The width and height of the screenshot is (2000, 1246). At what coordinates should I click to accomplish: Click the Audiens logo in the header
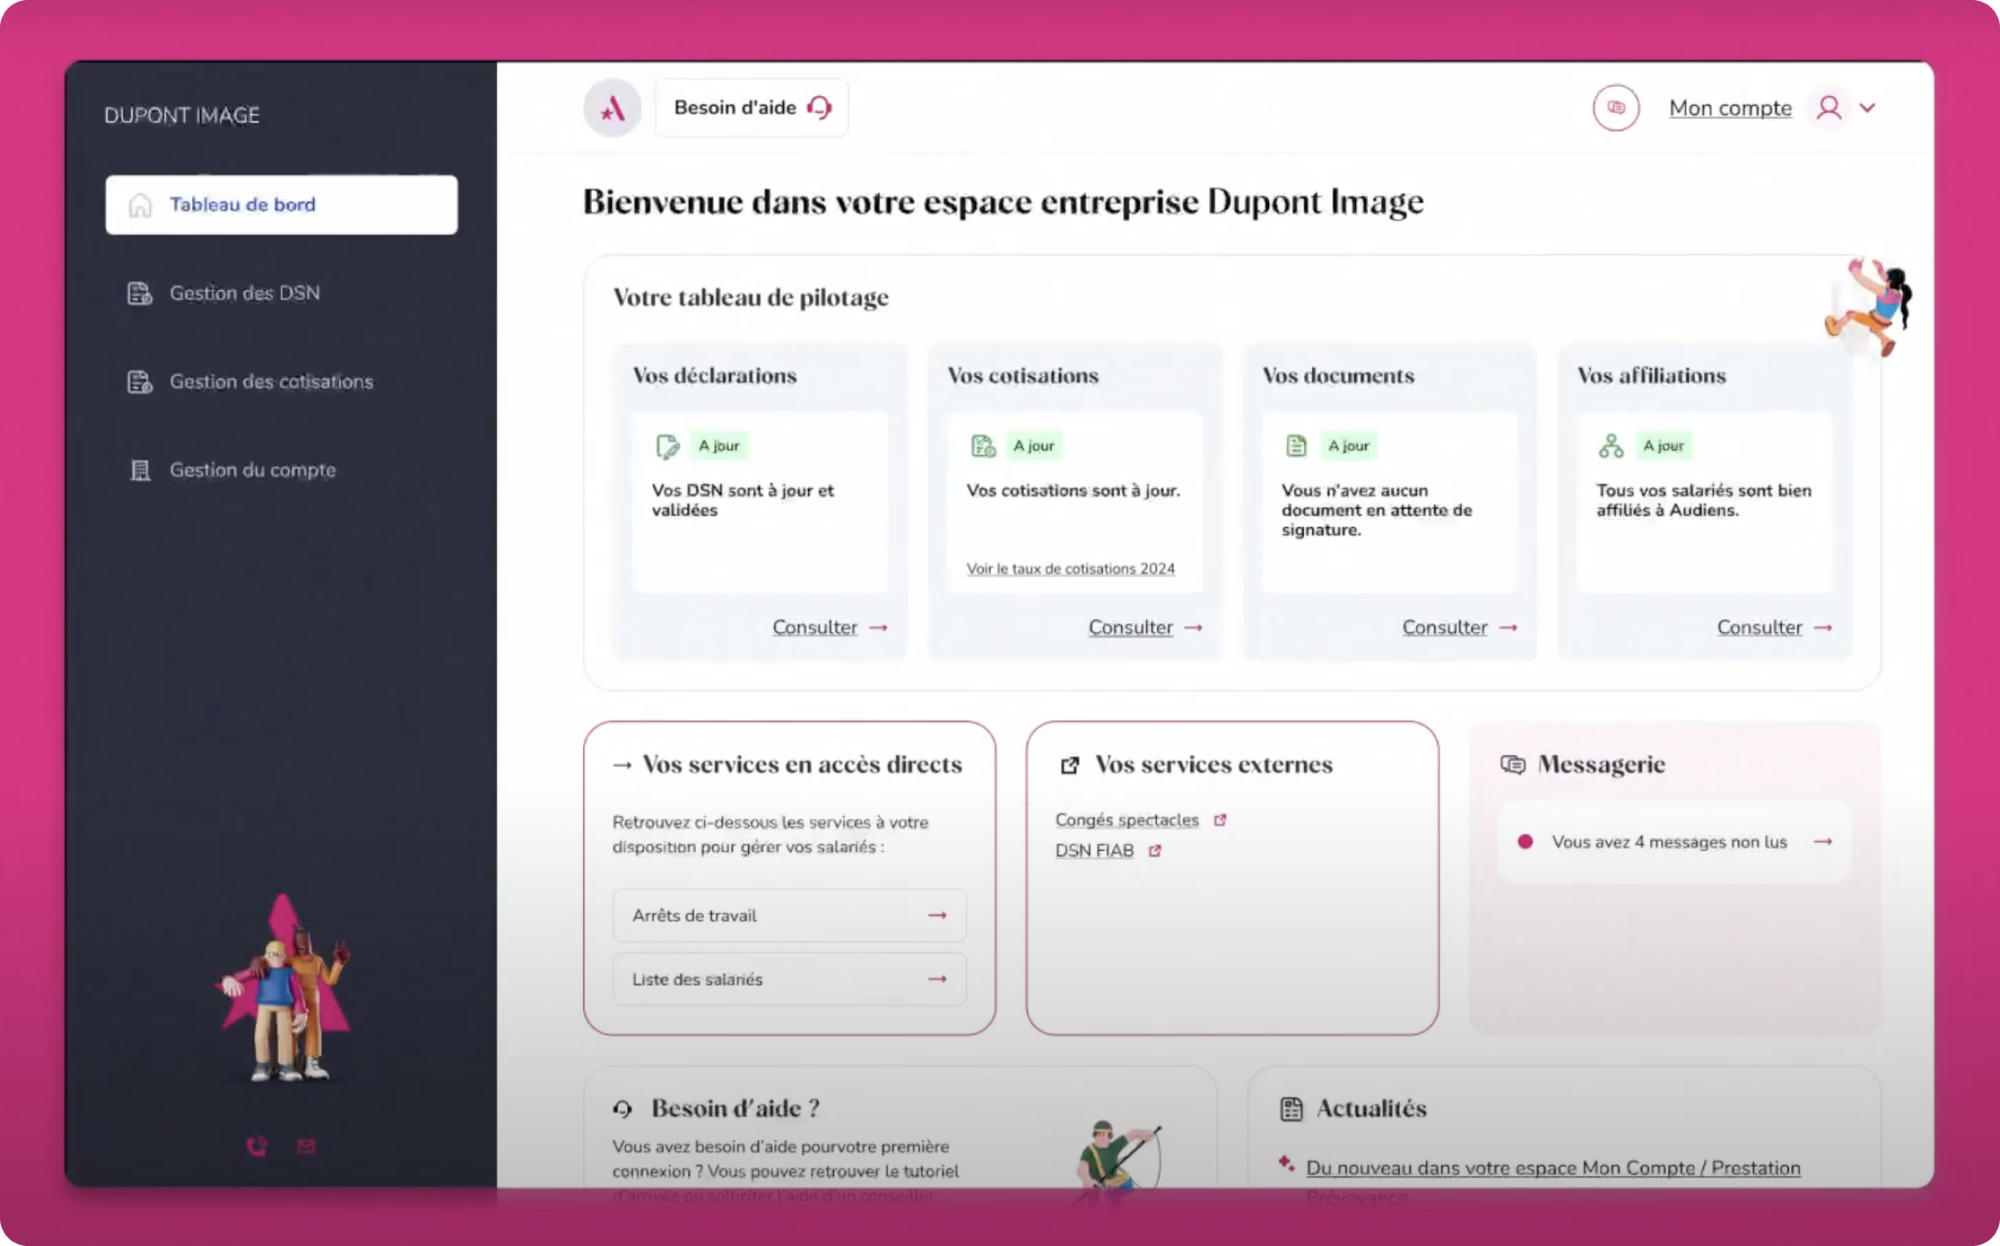tap(611, 107)
